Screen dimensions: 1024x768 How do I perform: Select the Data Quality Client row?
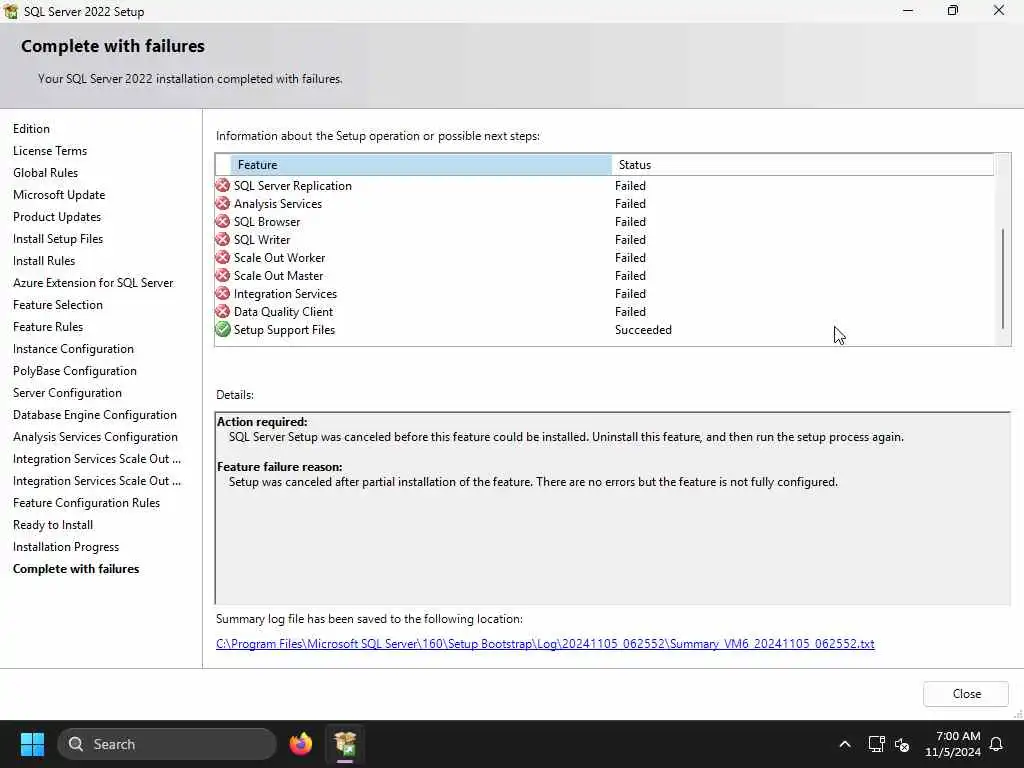pyautogui.click(x=604, y=312)
